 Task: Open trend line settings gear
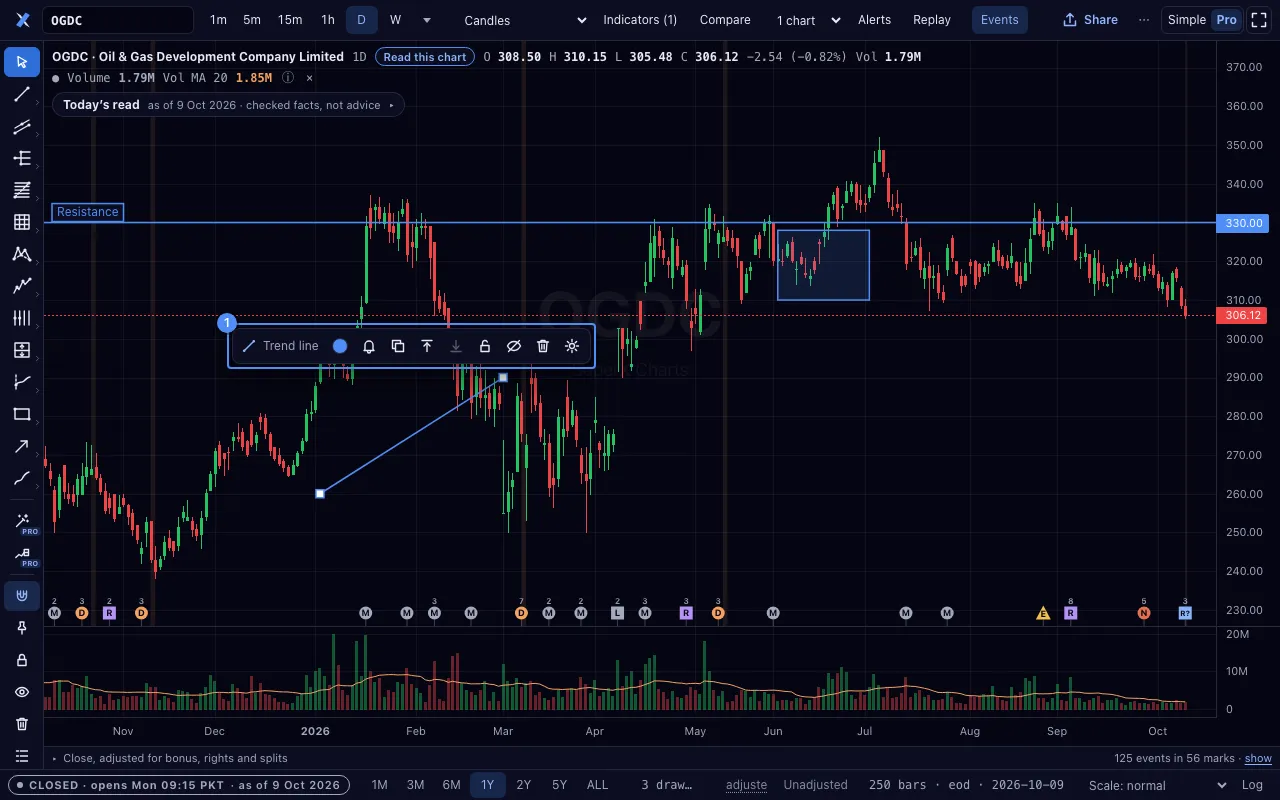click(x=572, y=346)
